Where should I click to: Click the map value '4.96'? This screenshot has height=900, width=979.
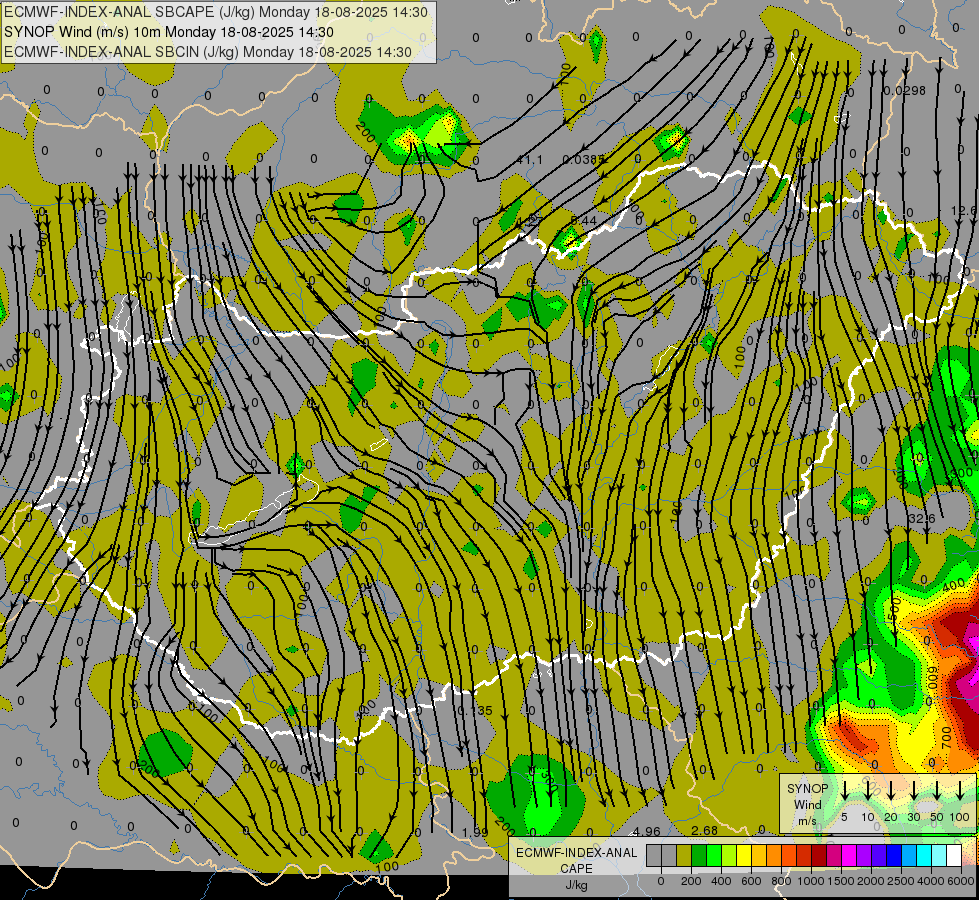coord(646,831)
